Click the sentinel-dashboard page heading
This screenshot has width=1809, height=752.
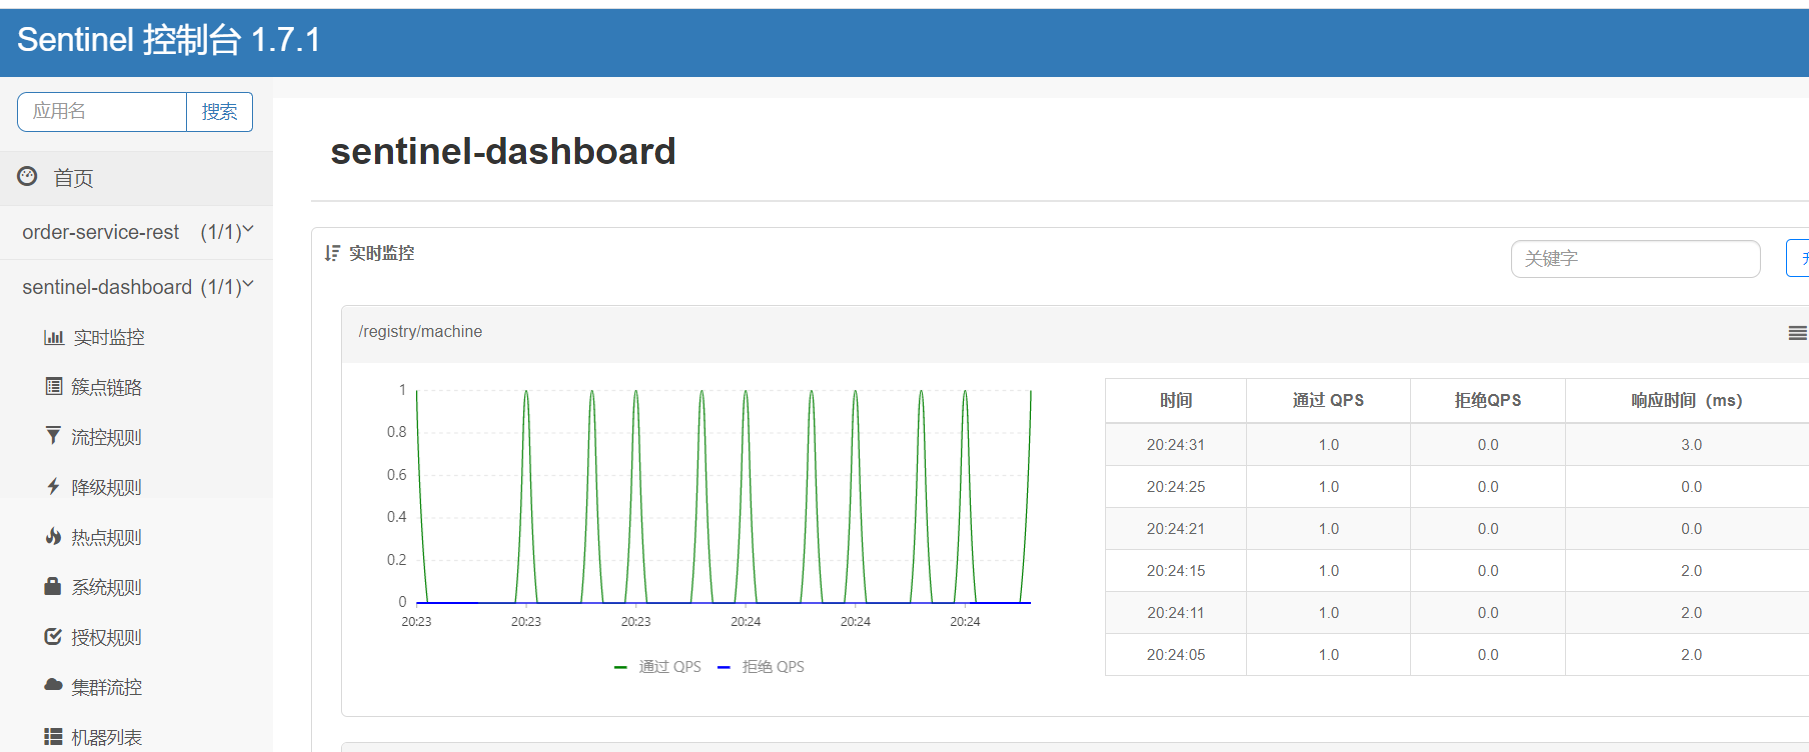pos(503,151)
